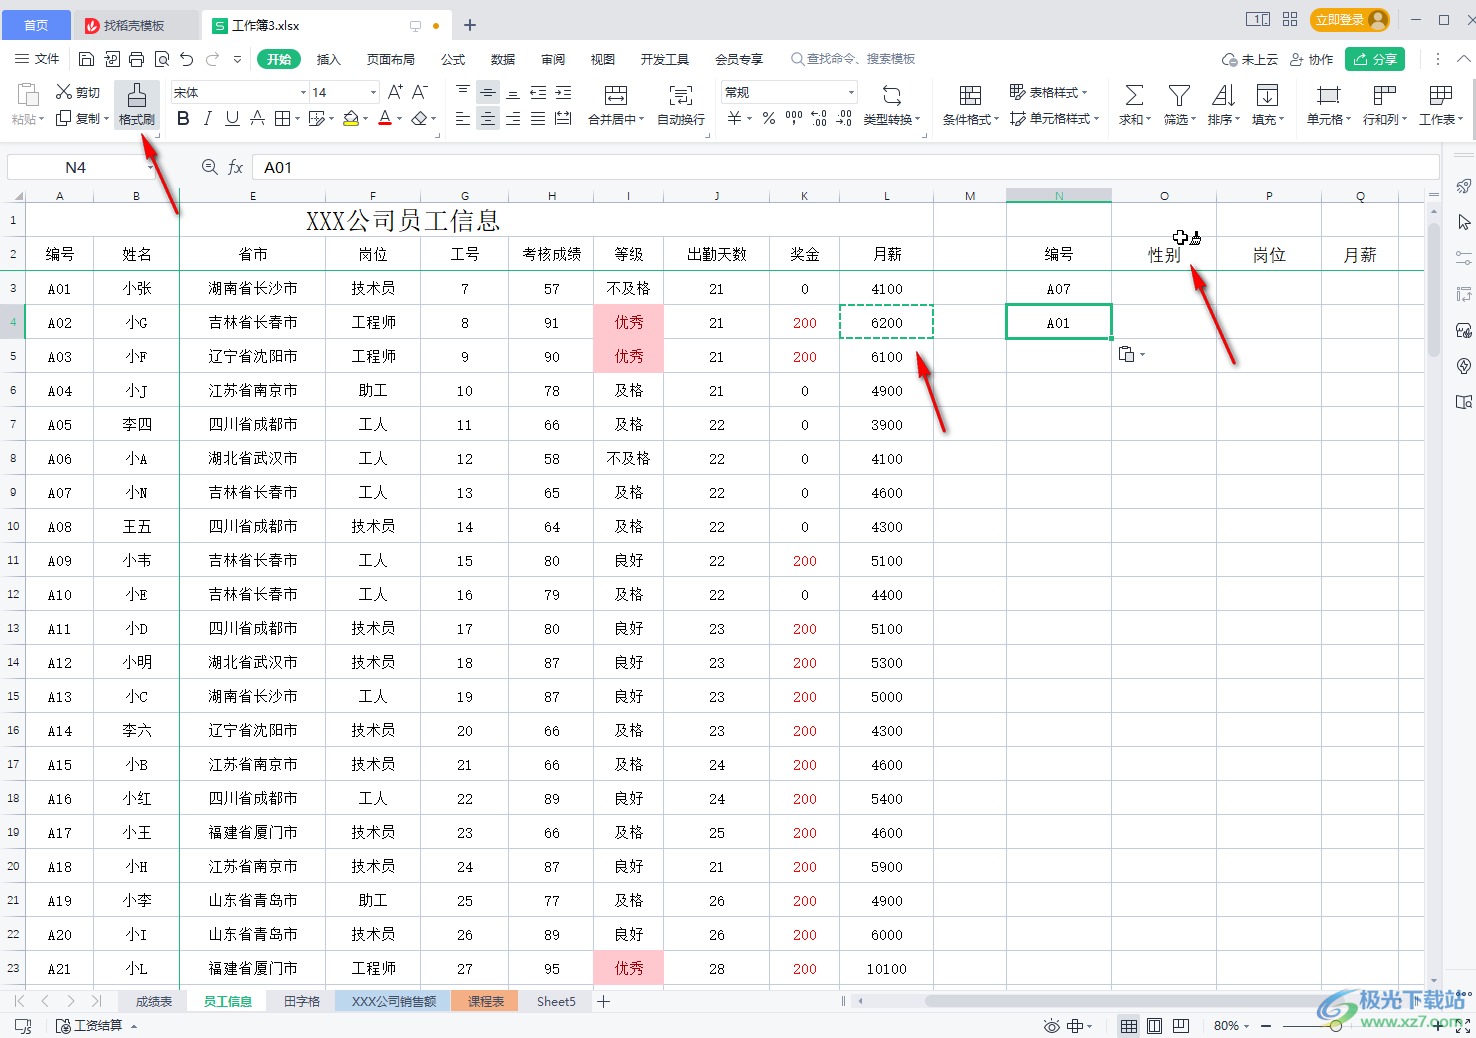Toggle top vertical alignment

tap(463, 92)
